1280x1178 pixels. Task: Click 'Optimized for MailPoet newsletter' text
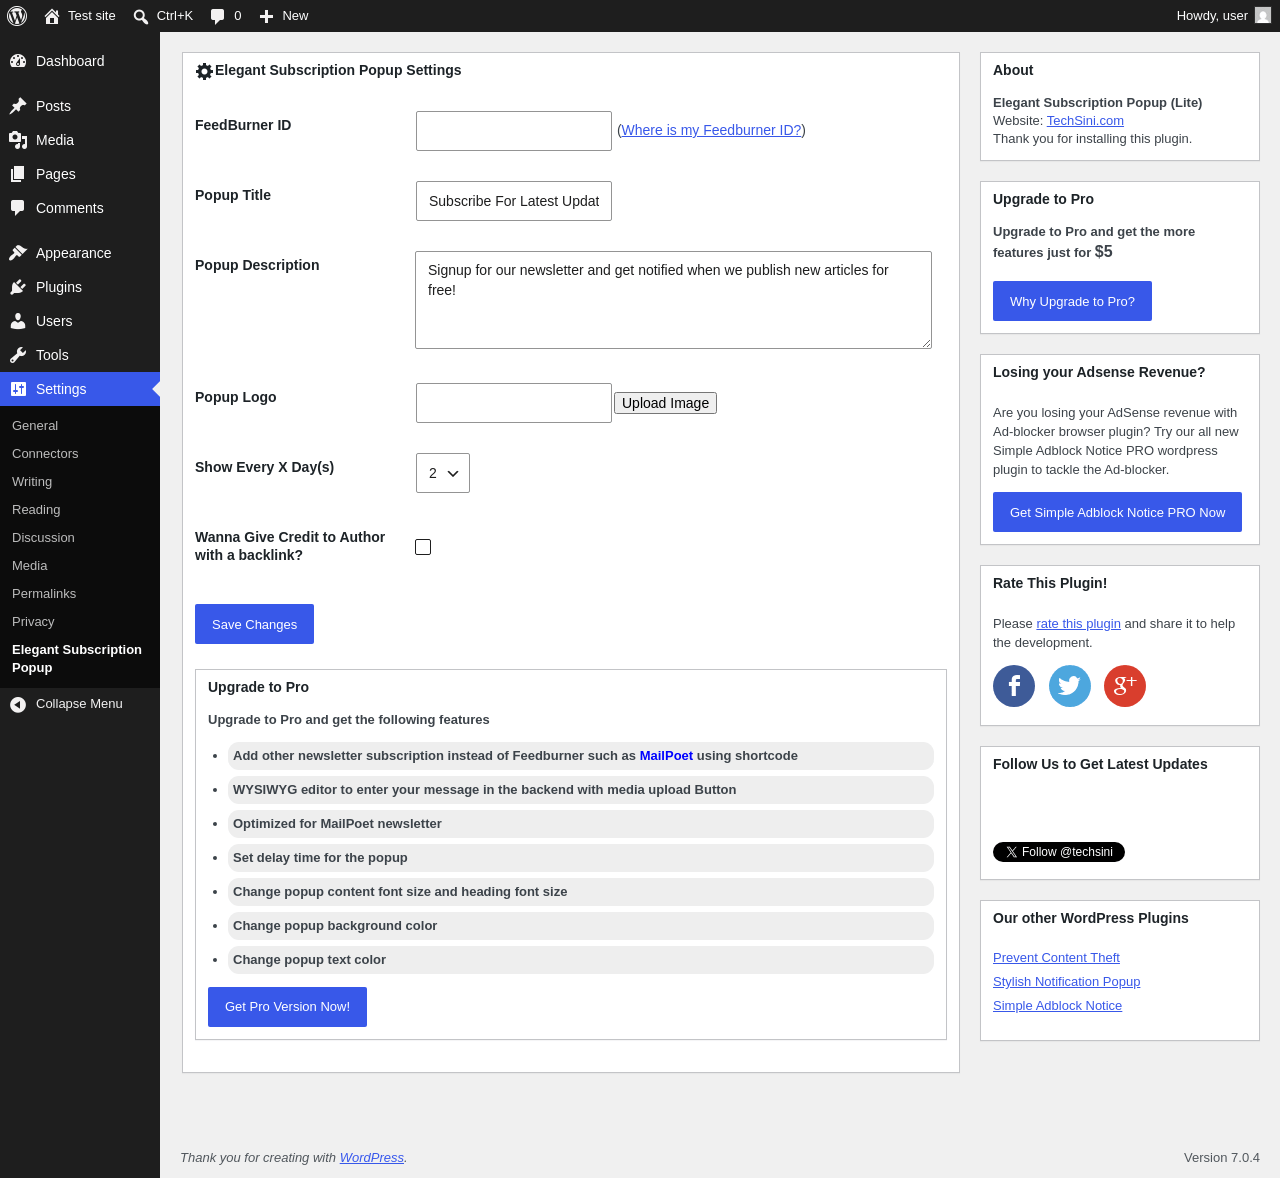coord(337,824)
